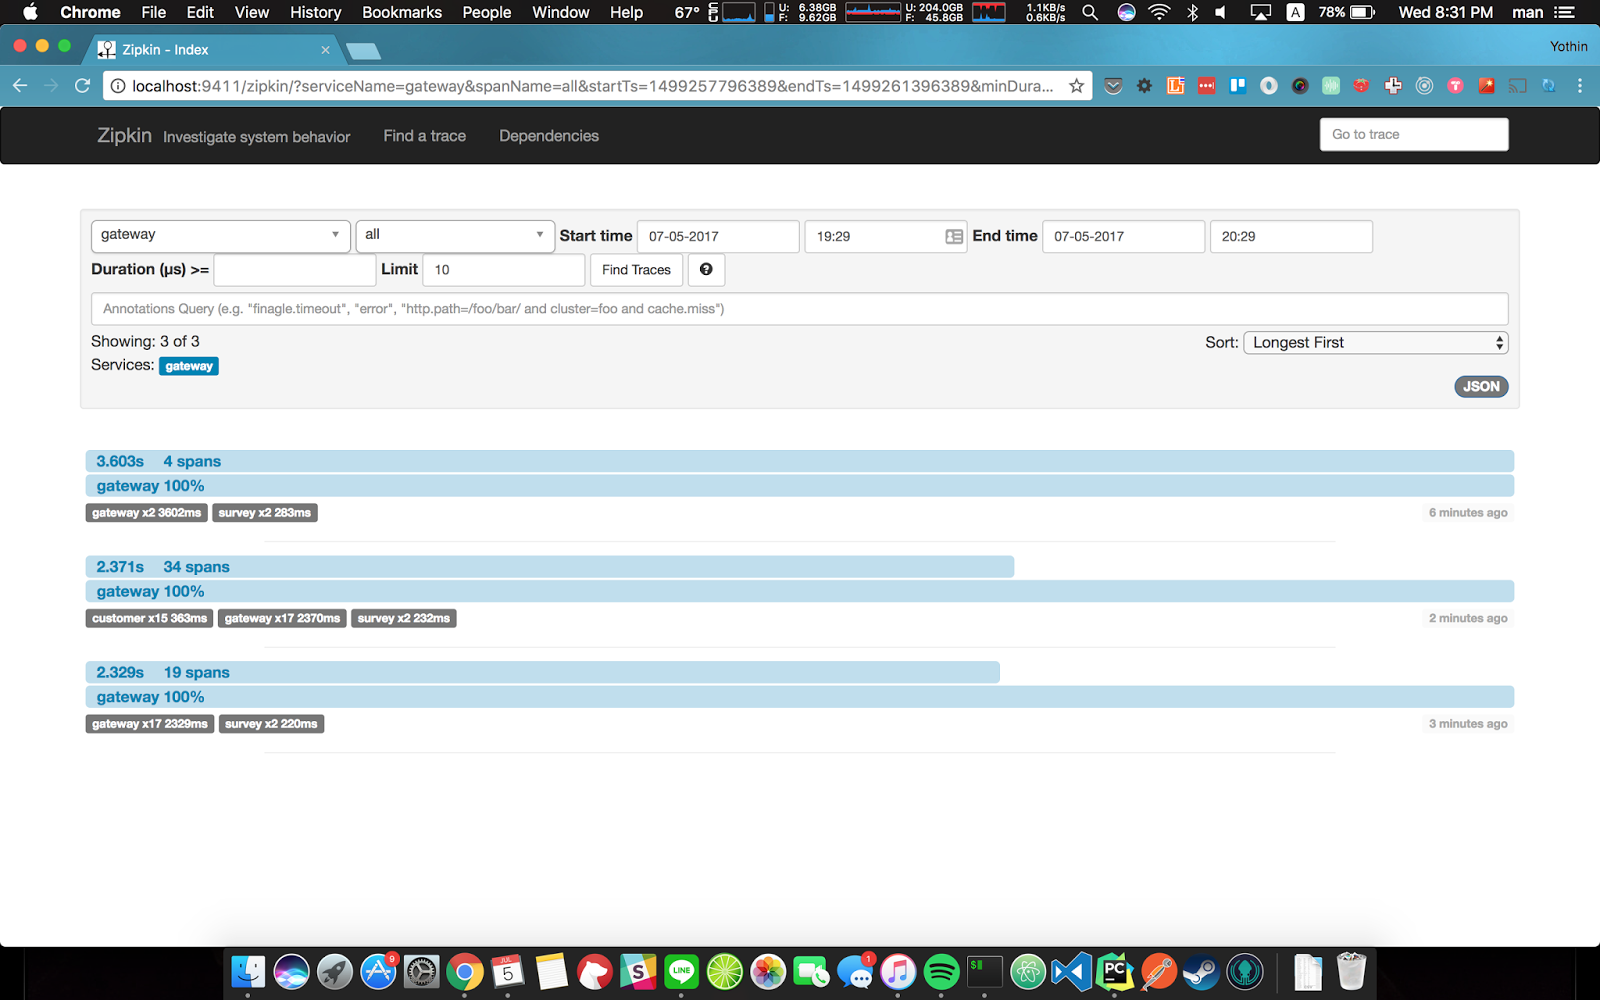The height and width of the screenshot is (1000, 1600).
Task: Open the Trash in the Dock
Action: [1351, 971]
